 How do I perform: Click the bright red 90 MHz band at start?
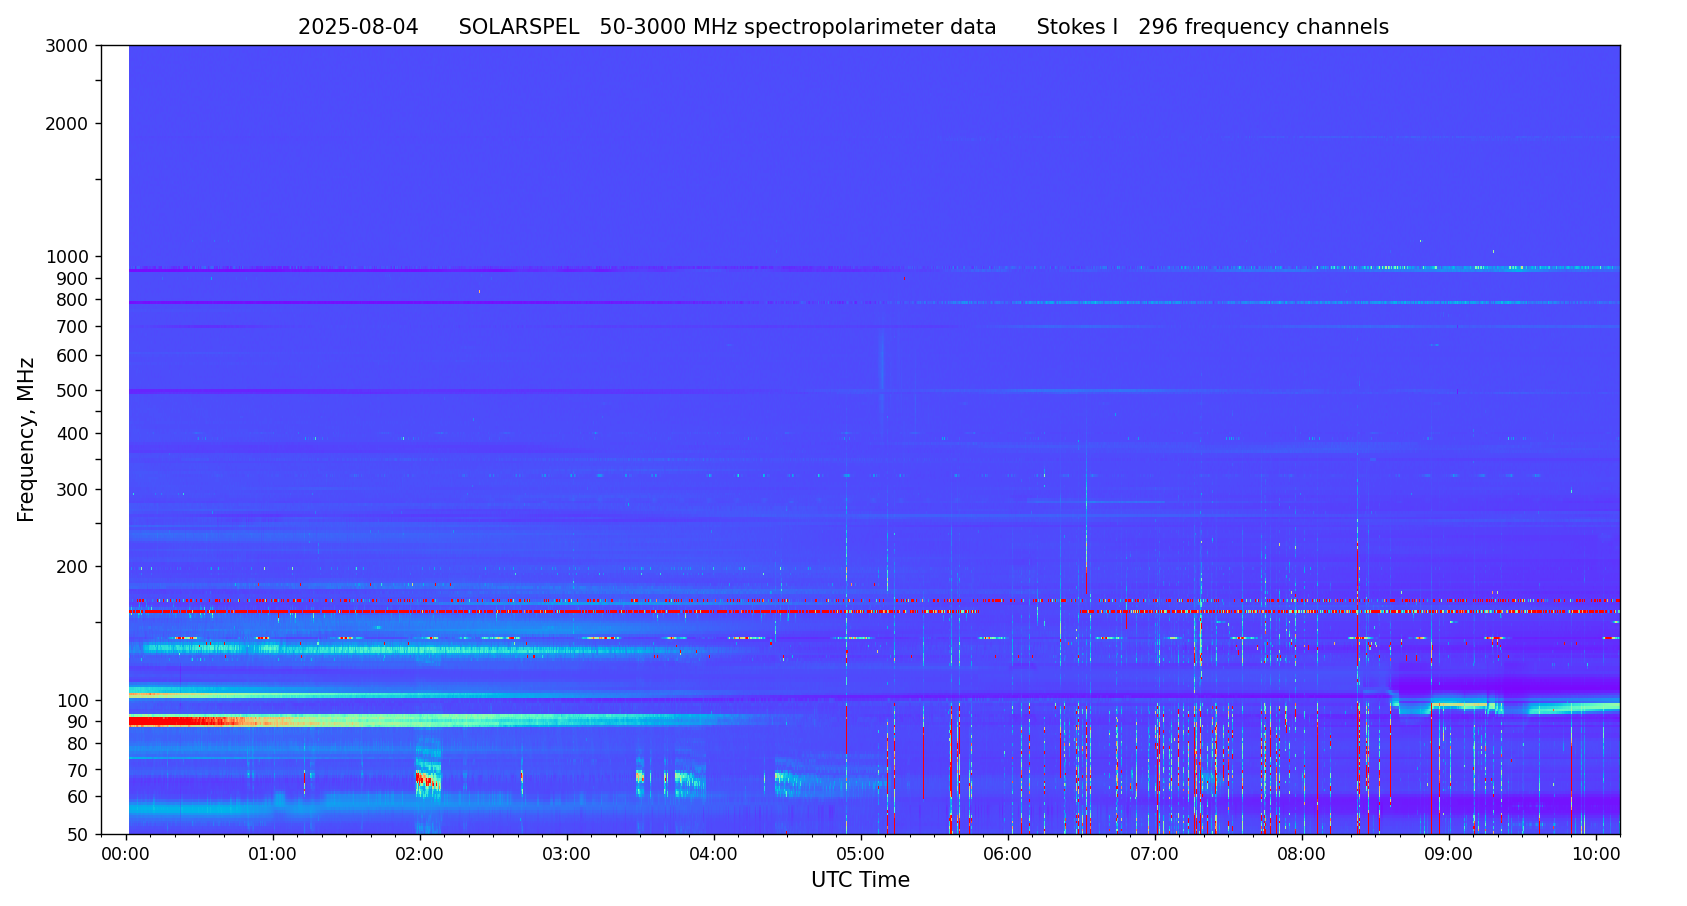(x=165, y=721)
